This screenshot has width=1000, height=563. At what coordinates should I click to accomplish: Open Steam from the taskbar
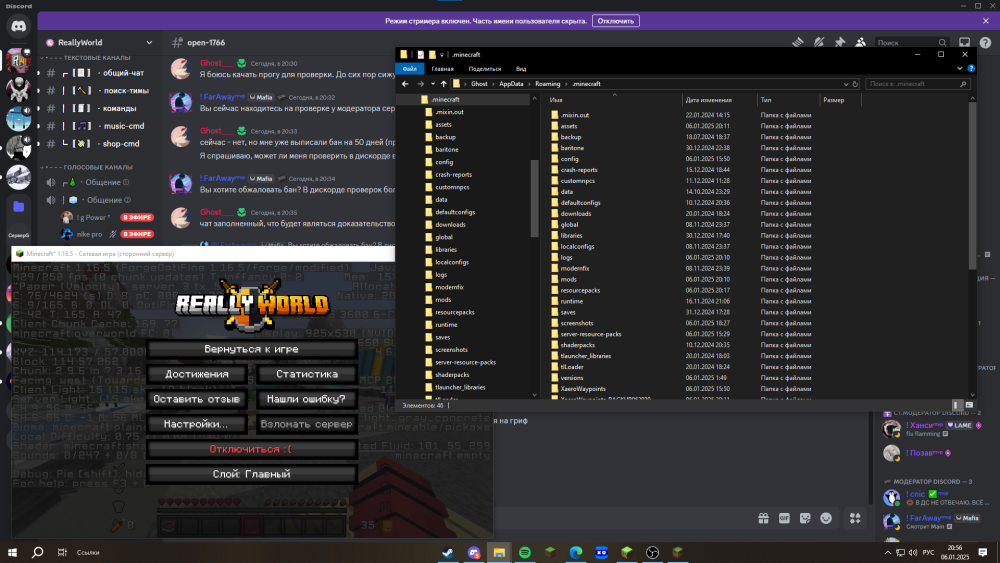tap(448, 552)
